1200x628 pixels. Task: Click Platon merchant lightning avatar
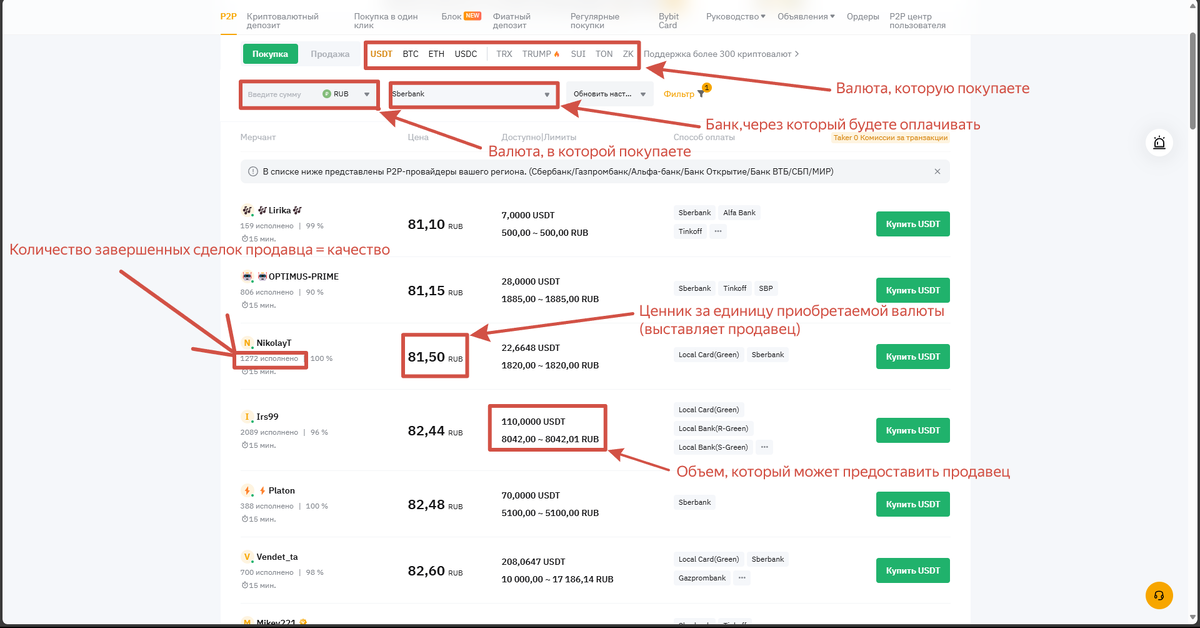click(x=247, y=490)
